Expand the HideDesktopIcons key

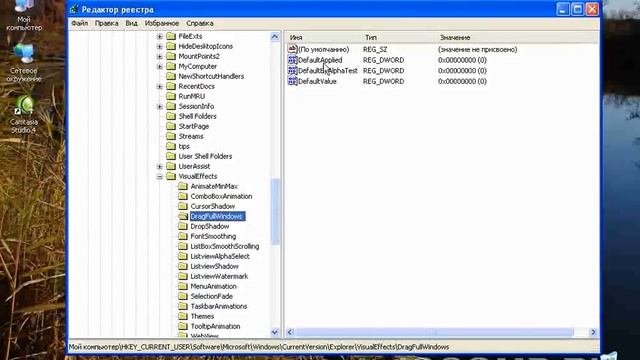tap(160, 47)
